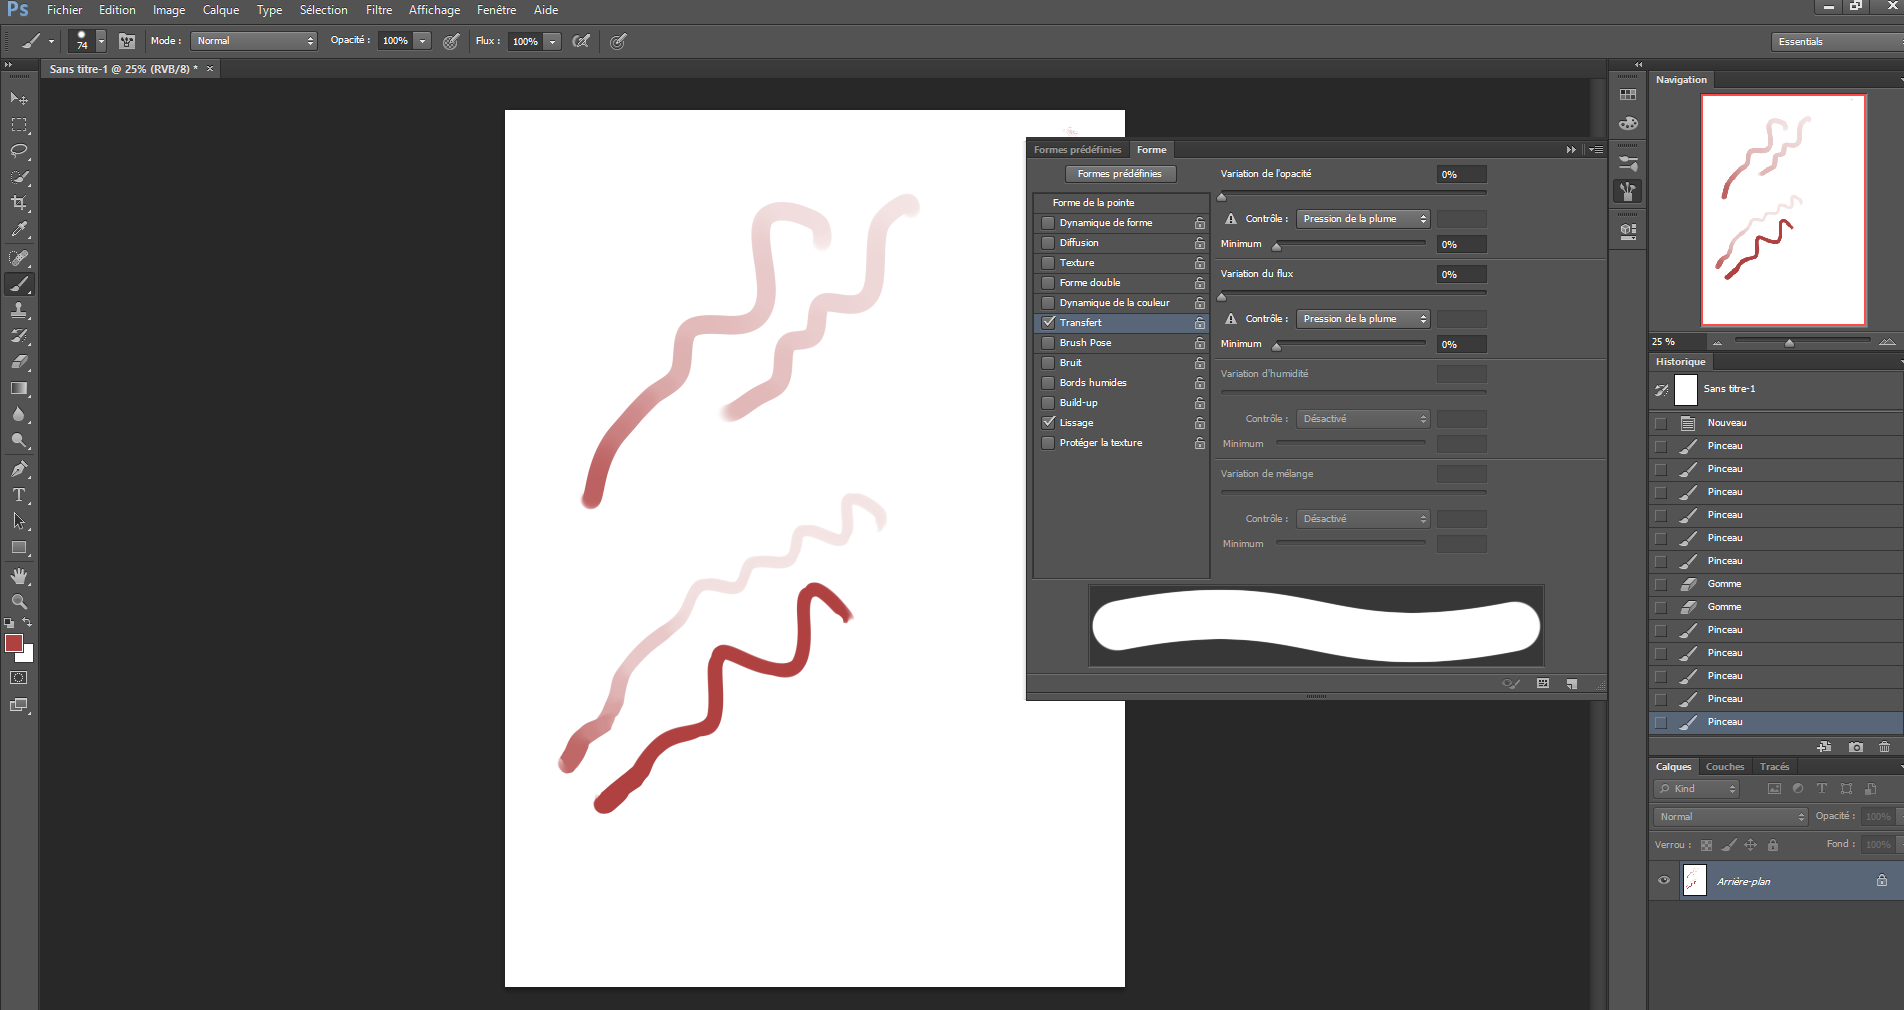The width and height of the screenshot is (1904, 1010).
Task: Click the red foreground color swatch
Action: [x=14, y=643]
